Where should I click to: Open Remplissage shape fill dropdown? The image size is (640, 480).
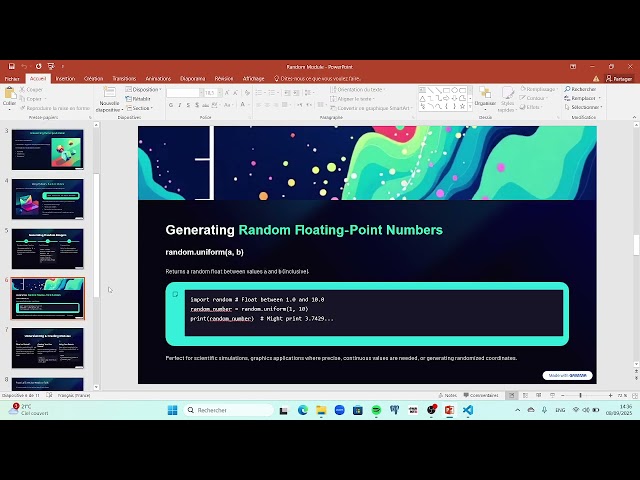click(538, 89)
